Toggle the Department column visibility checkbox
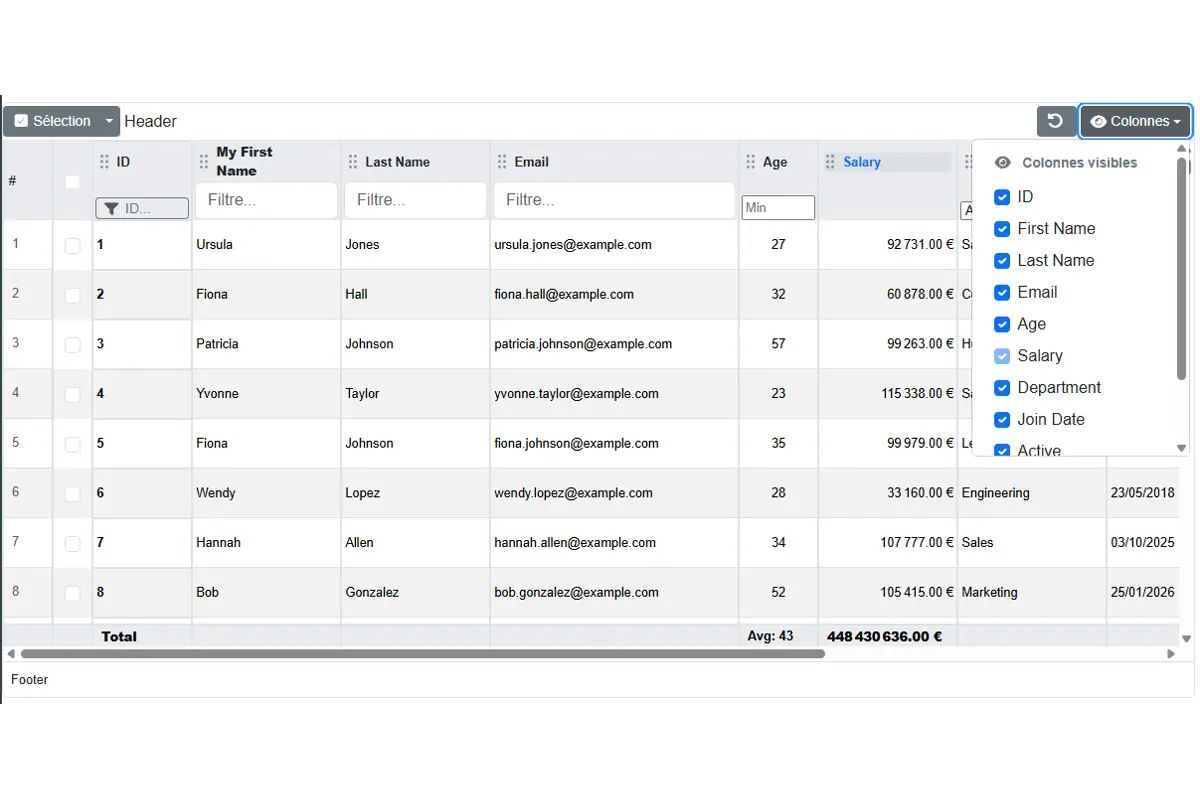 [x=1002, y=388]
